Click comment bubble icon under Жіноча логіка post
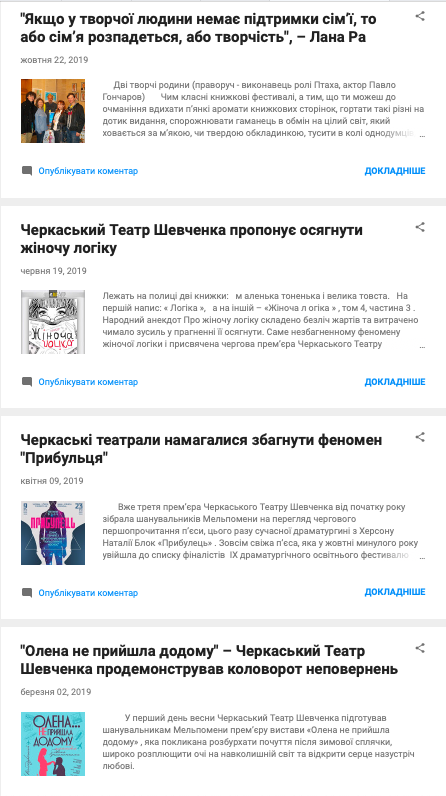446x796 pixels. [x=27, y=382]
